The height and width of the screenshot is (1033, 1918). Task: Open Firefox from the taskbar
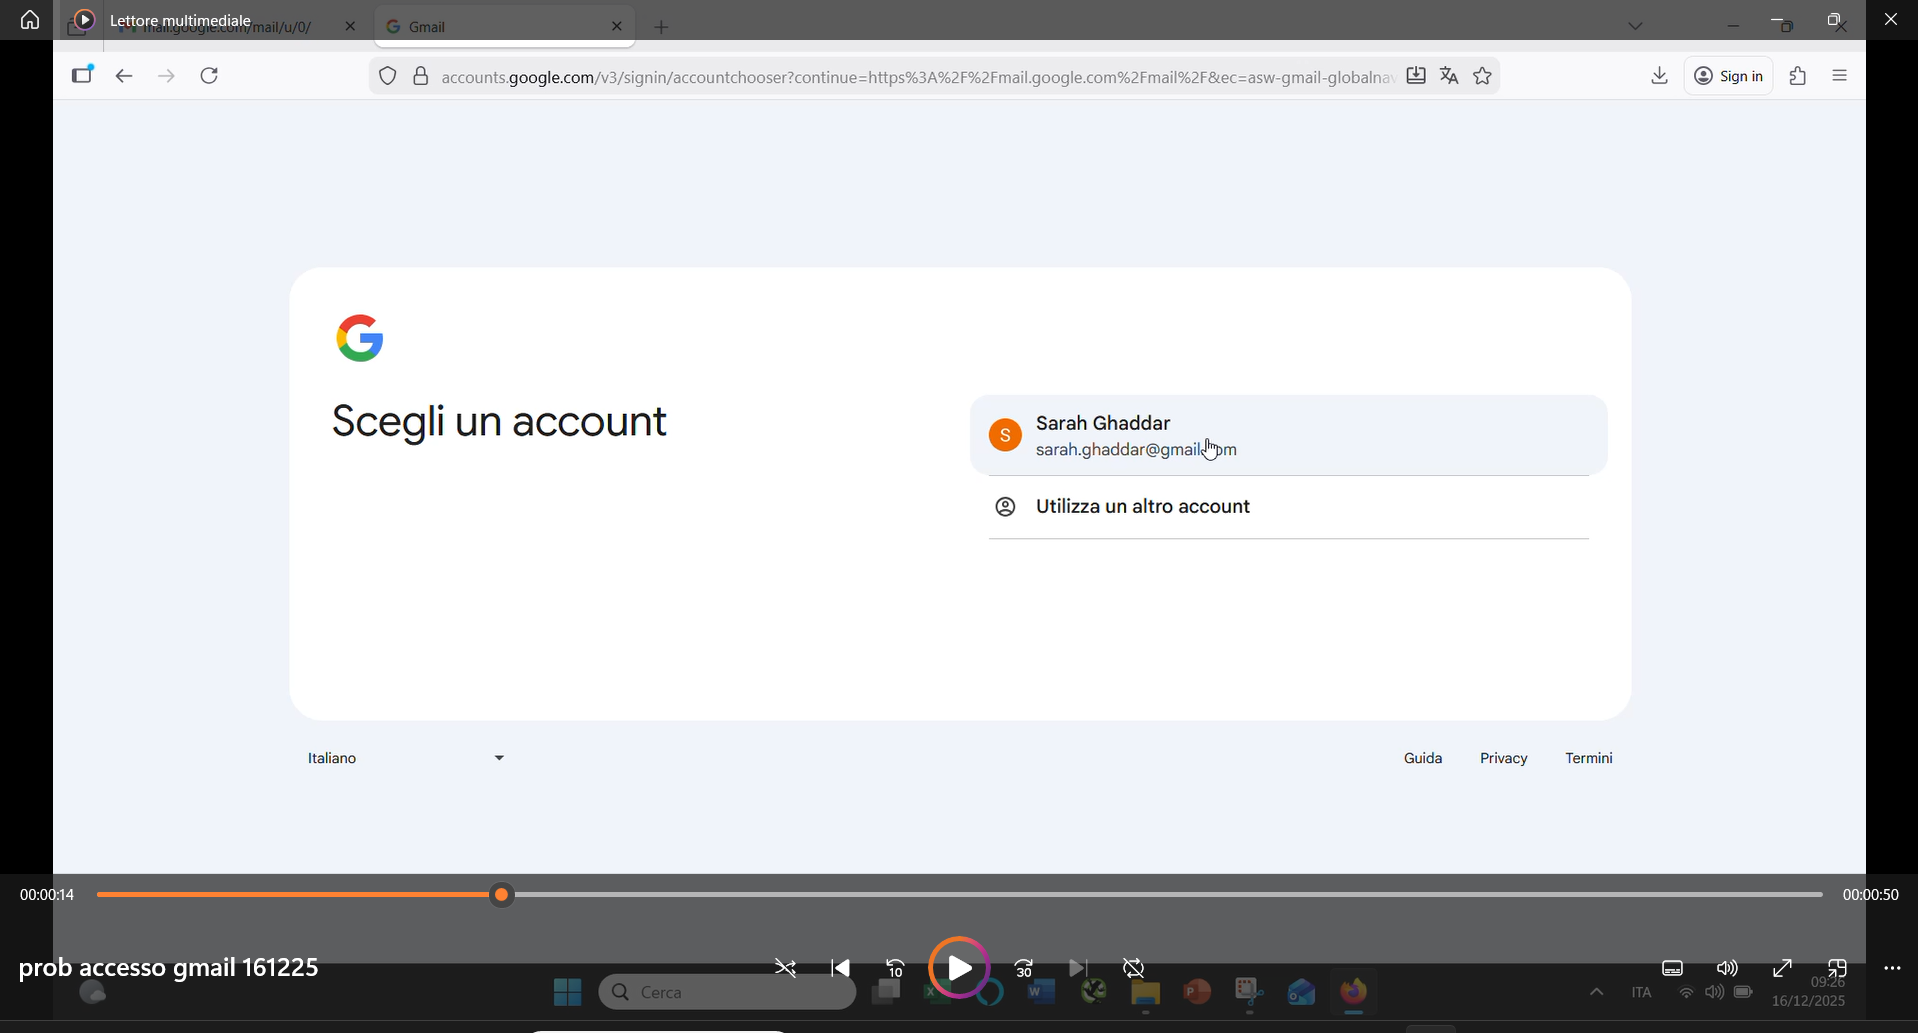coord(1354,992)
